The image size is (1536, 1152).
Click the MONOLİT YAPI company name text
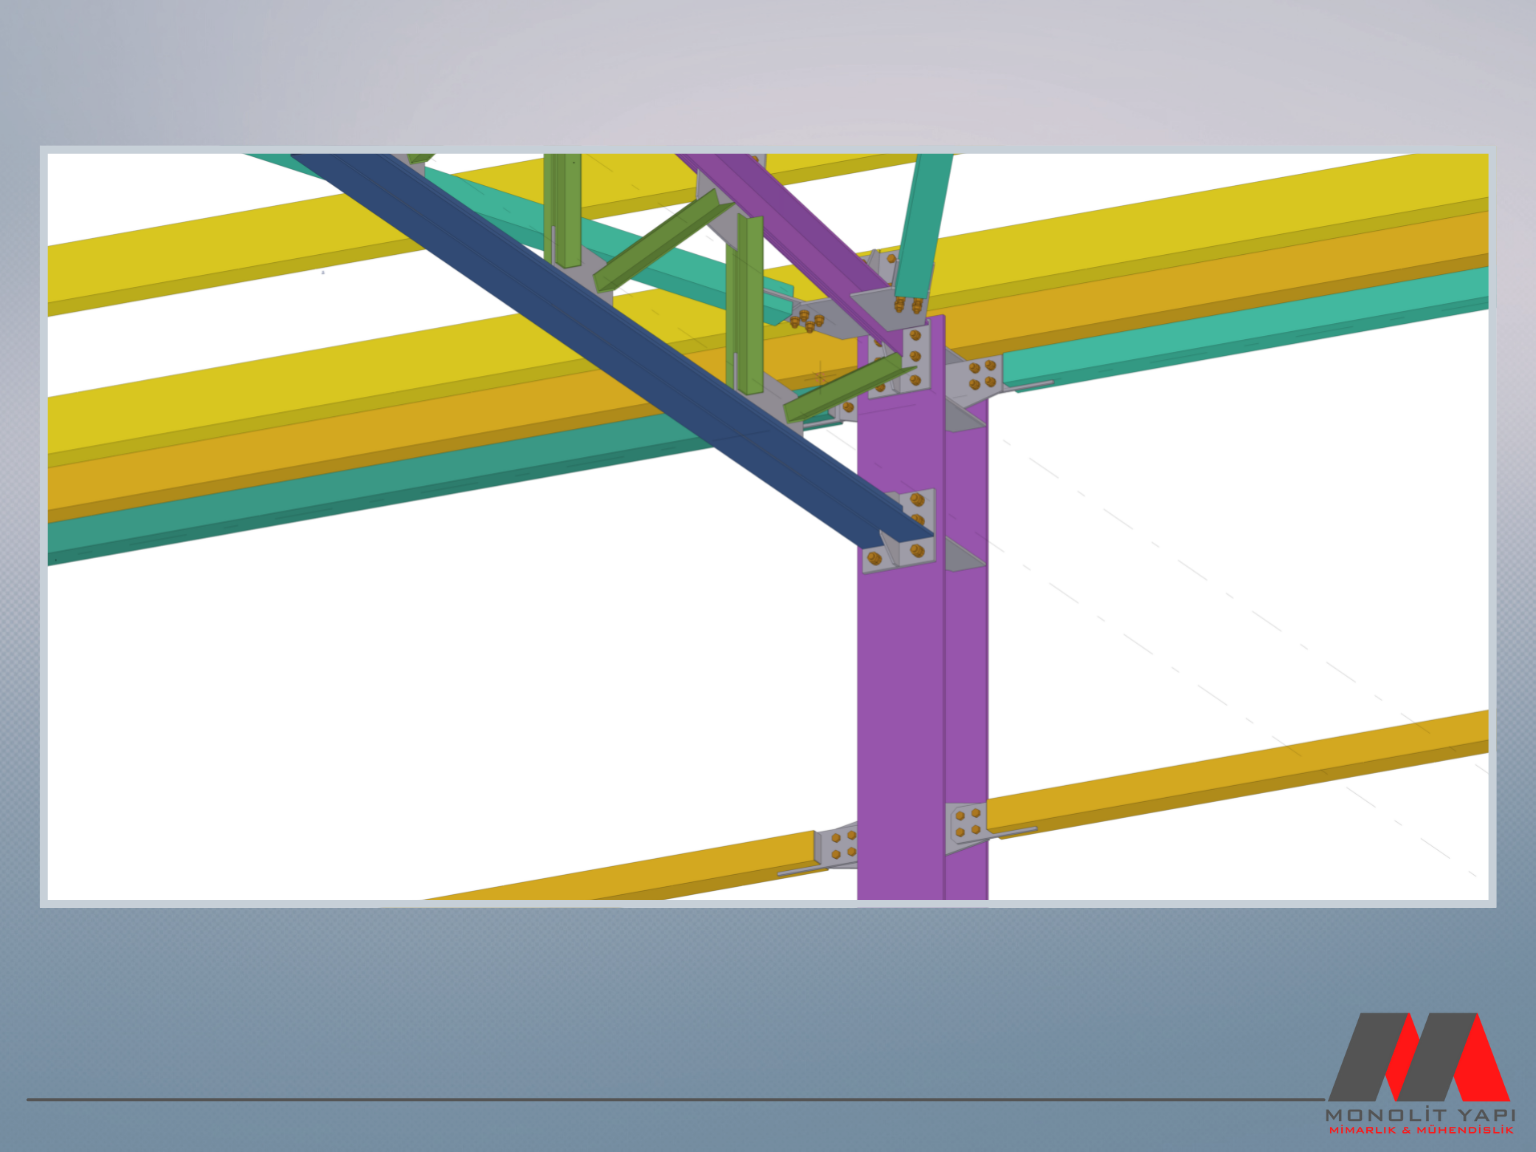click(x=1419, y=1114)
